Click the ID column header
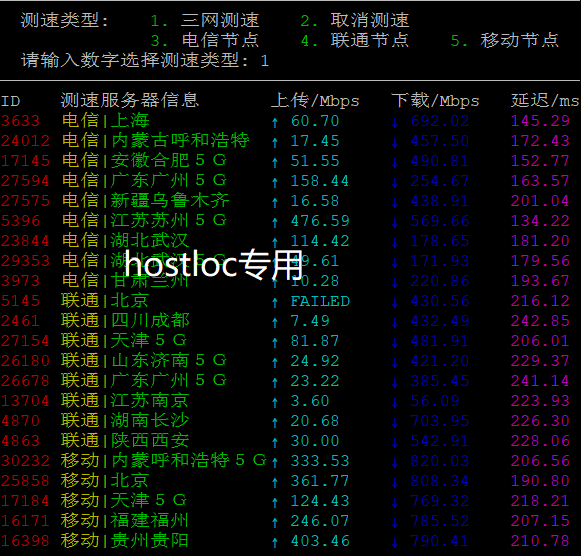 [10, 101]
